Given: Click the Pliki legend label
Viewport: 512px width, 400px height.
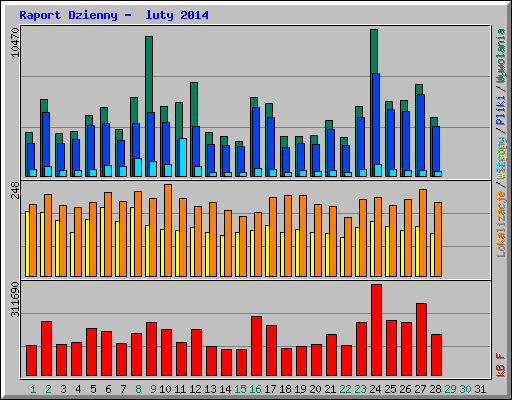Looking at the screenshot, I should click(500, 110).
